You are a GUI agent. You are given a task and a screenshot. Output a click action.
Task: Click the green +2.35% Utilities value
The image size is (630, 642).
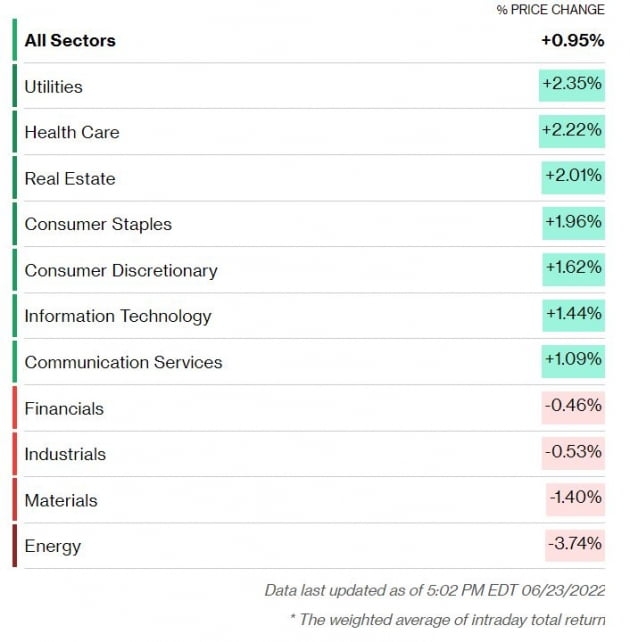pyautogui.click(x=572, y=85)
